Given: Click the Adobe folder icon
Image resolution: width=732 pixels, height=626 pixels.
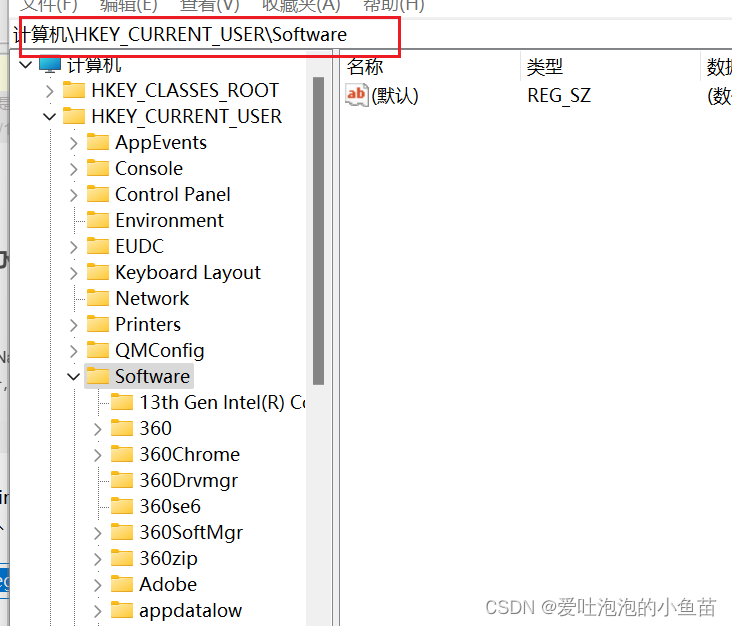Looking at the screenshot, I should [x=122, y=584].
